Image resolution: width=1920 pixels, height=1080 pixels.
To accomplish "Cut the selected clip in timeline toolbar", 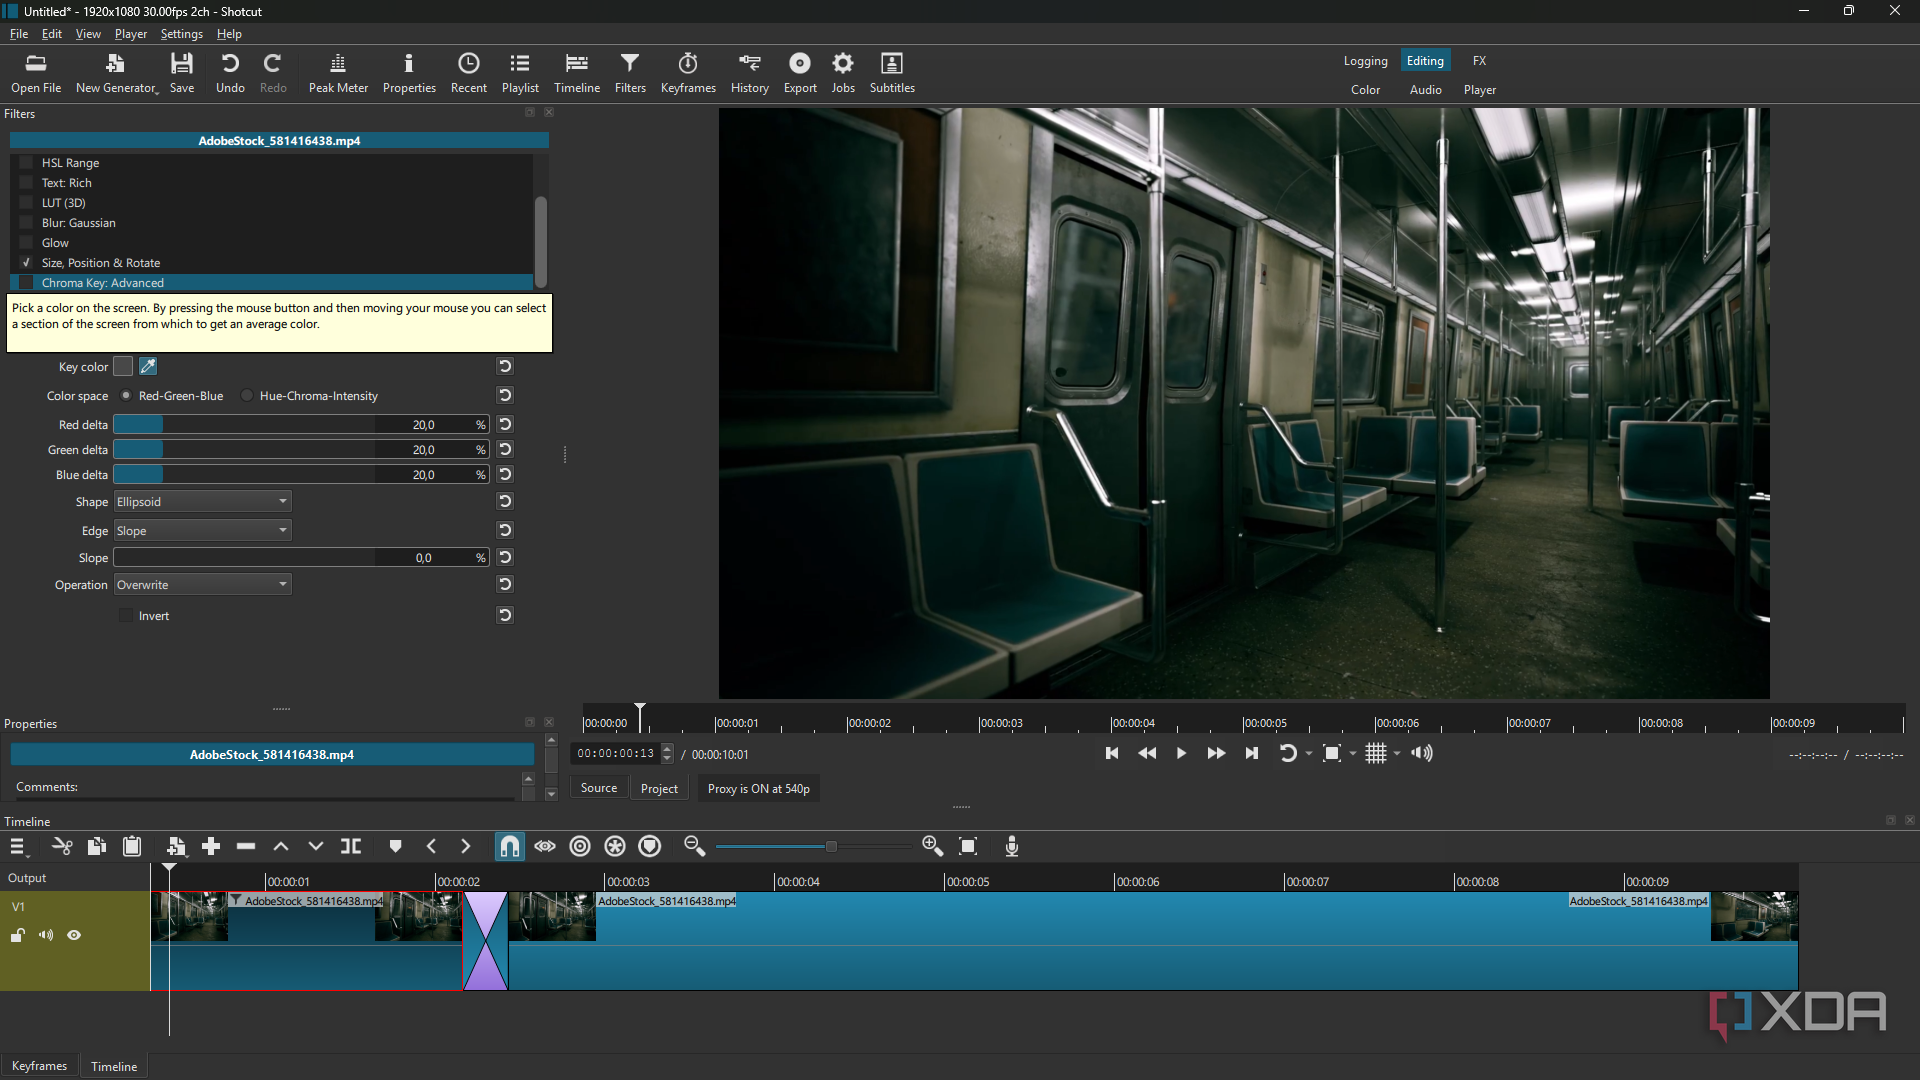I will (62, 847).
